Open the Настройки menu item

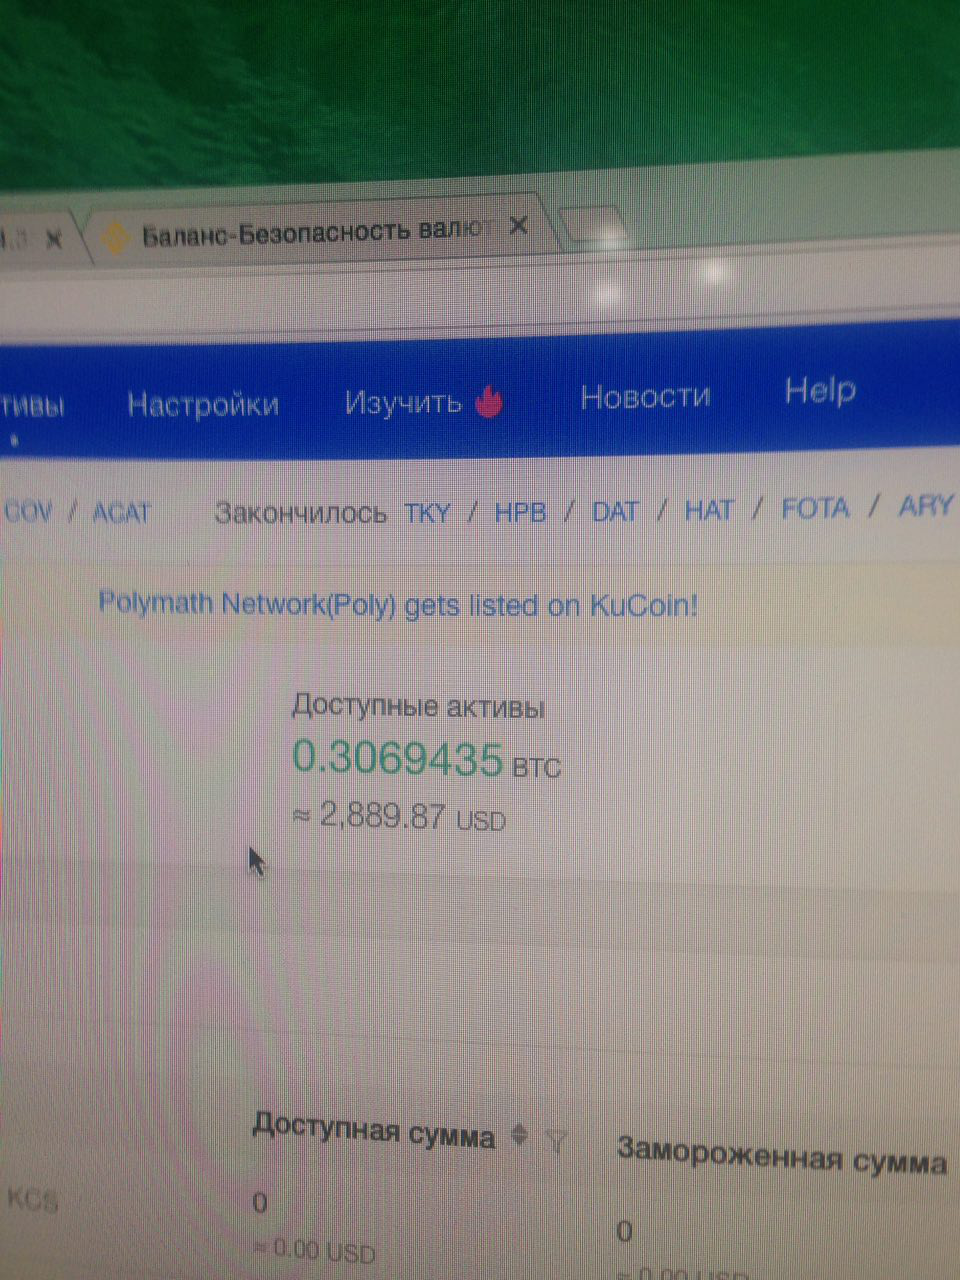coord(203,404)
